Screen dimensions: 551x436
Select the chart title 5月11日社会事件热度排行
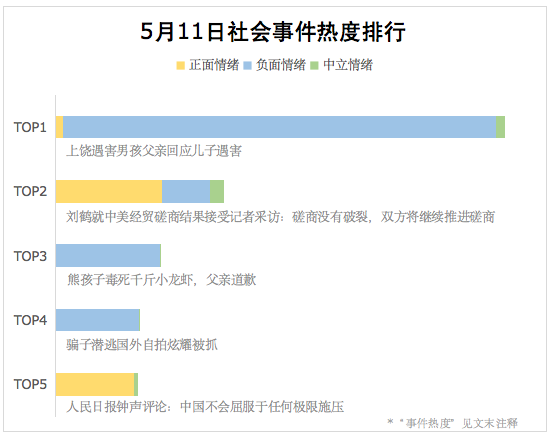tap(273, 32)
